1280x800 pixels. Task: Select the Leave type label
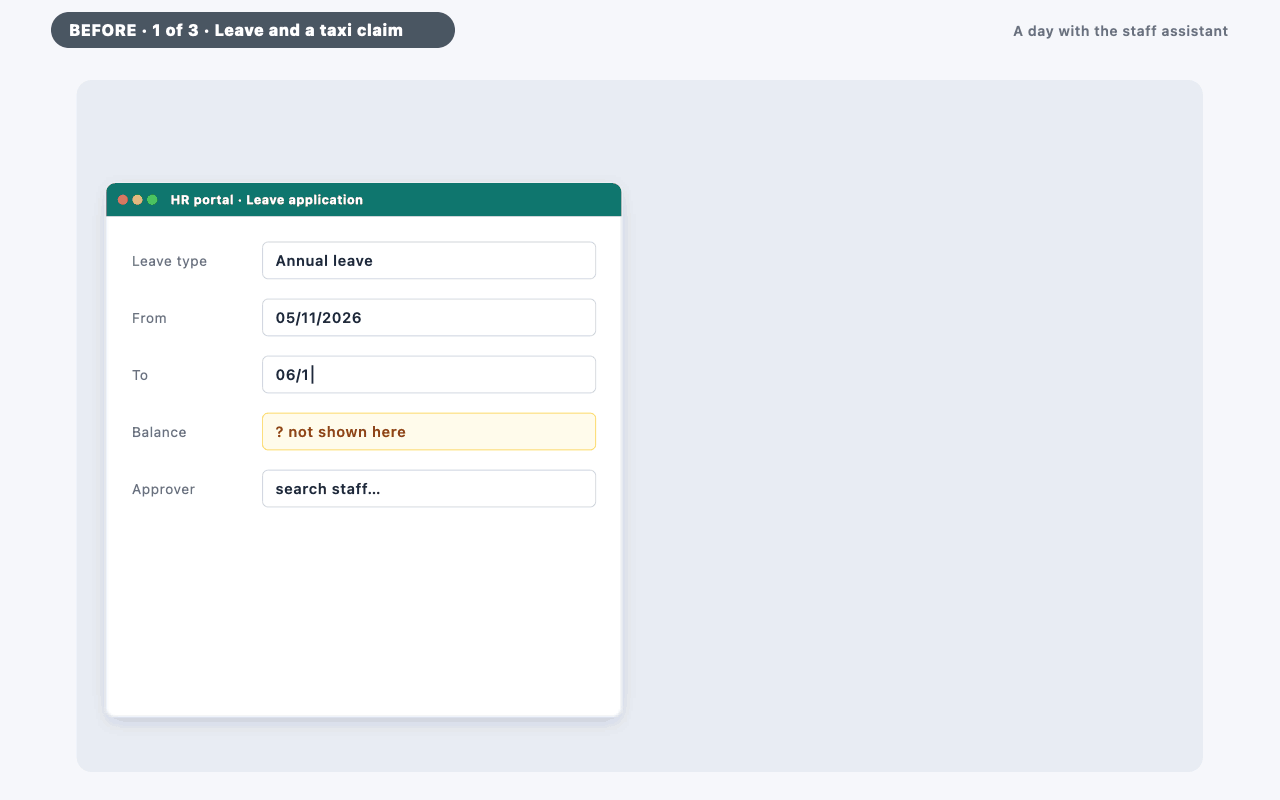[x=170, y=261]
